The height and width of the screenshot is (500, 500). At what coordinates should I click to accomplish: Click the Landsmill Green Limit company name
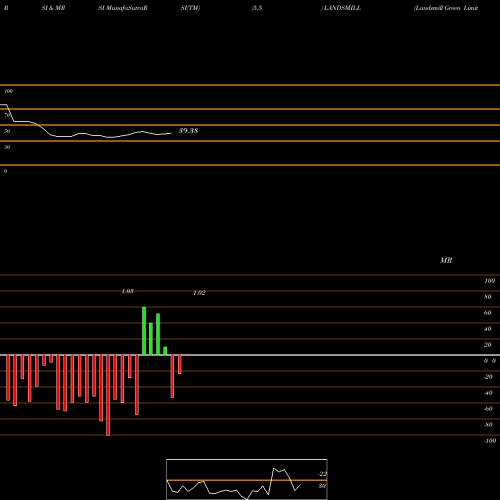tap(446, 8)
